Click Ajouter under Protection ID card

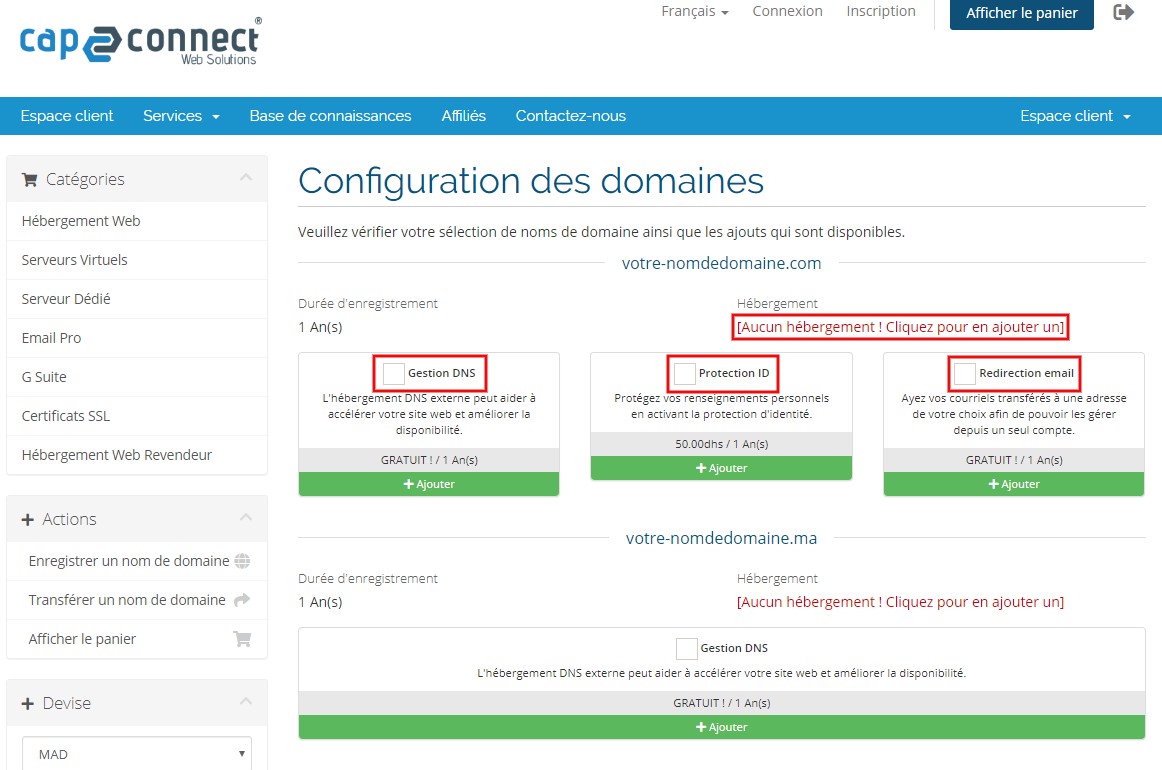point(721,468)
